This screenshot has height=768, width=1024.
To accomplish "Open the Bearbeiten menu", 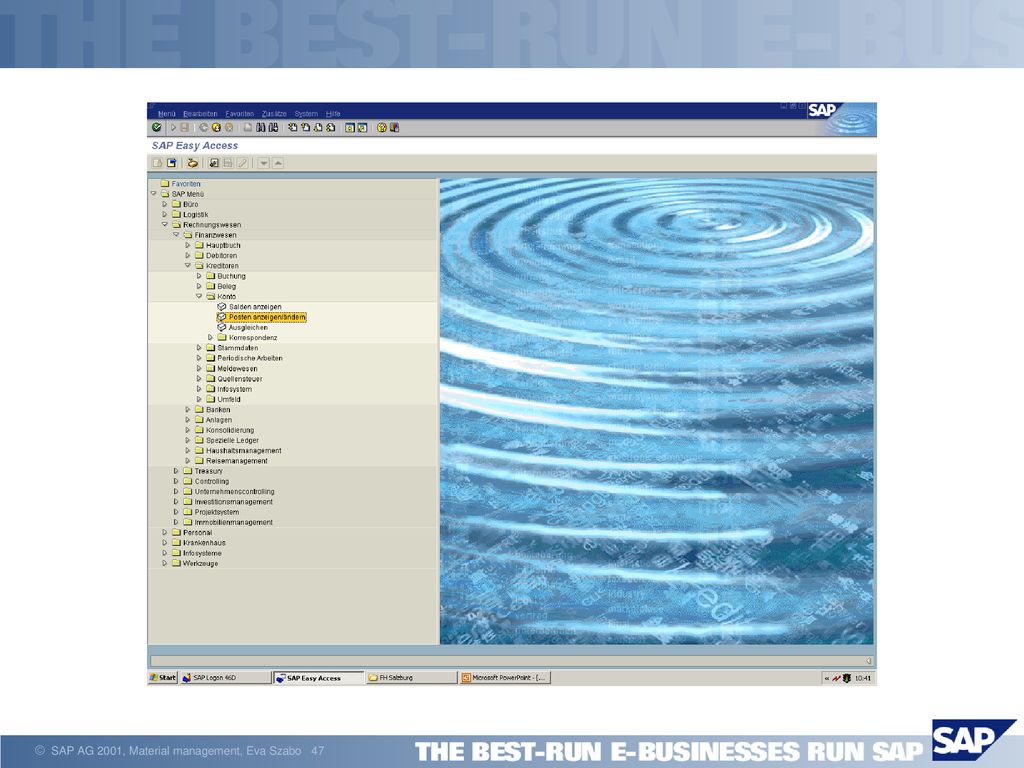I will click(x=200, y=114).
